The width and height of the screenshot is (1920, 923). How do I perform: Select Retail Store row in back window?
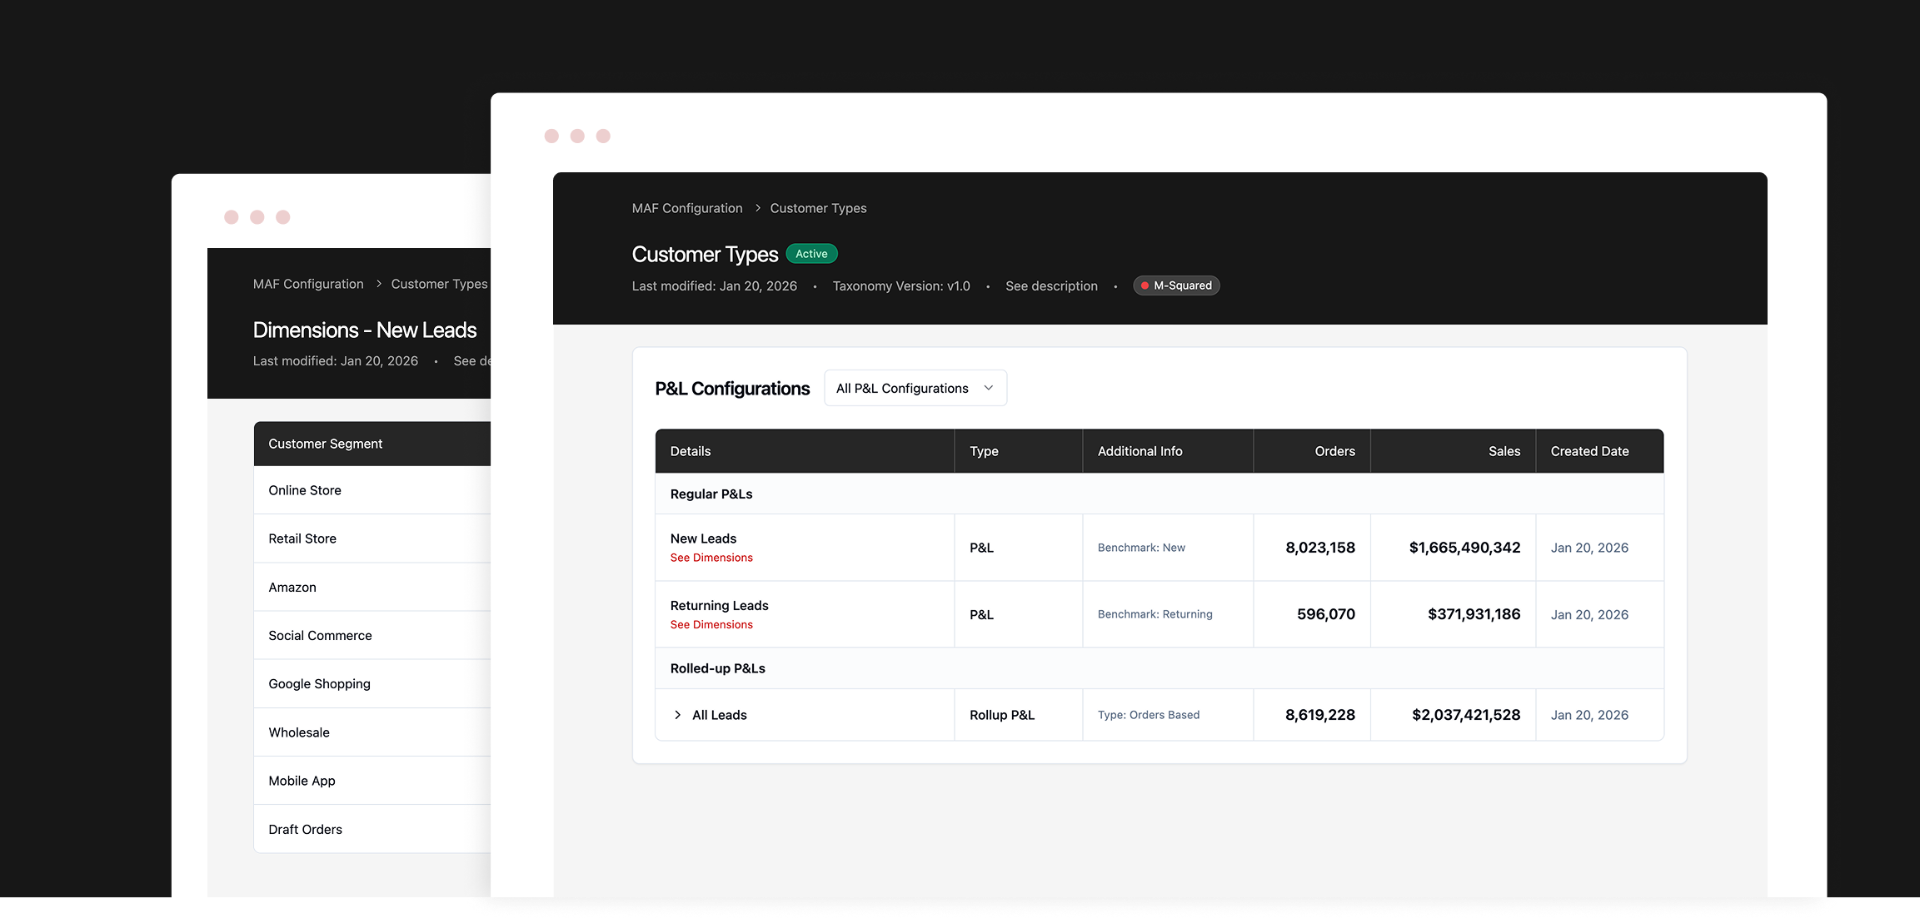pyautogui.click(x=372, y=539)
